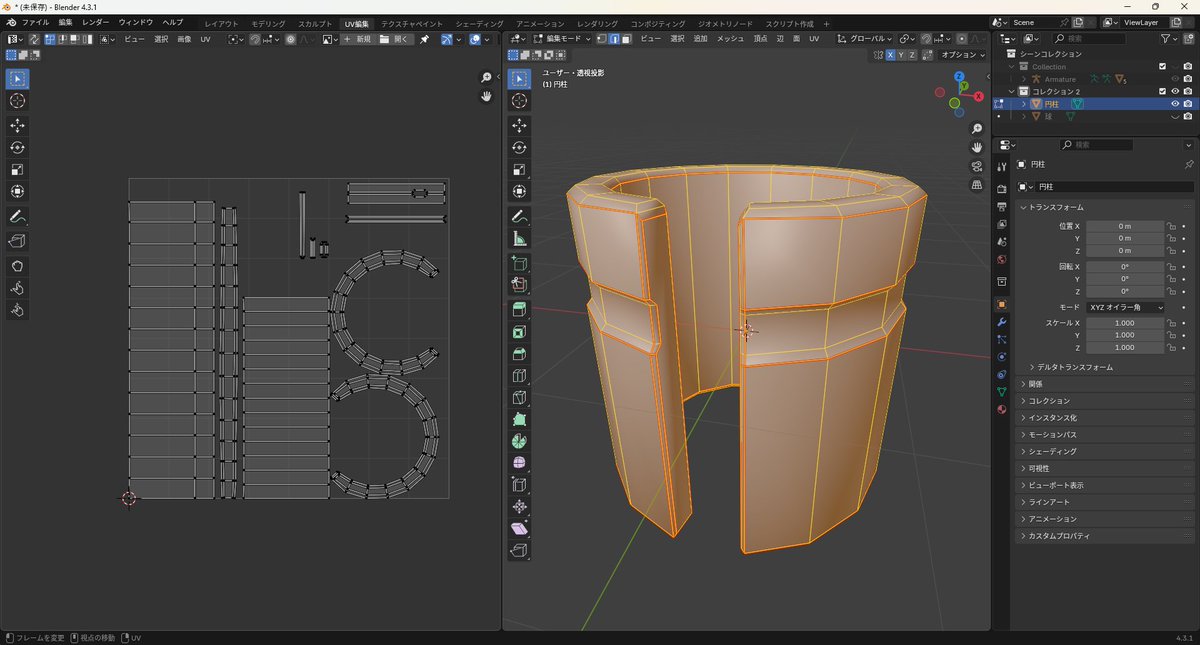Open the XYZ オイラー角 rotation mode dropdown
Screen dimensions: 1200x645
click(x=1126, y=307)
